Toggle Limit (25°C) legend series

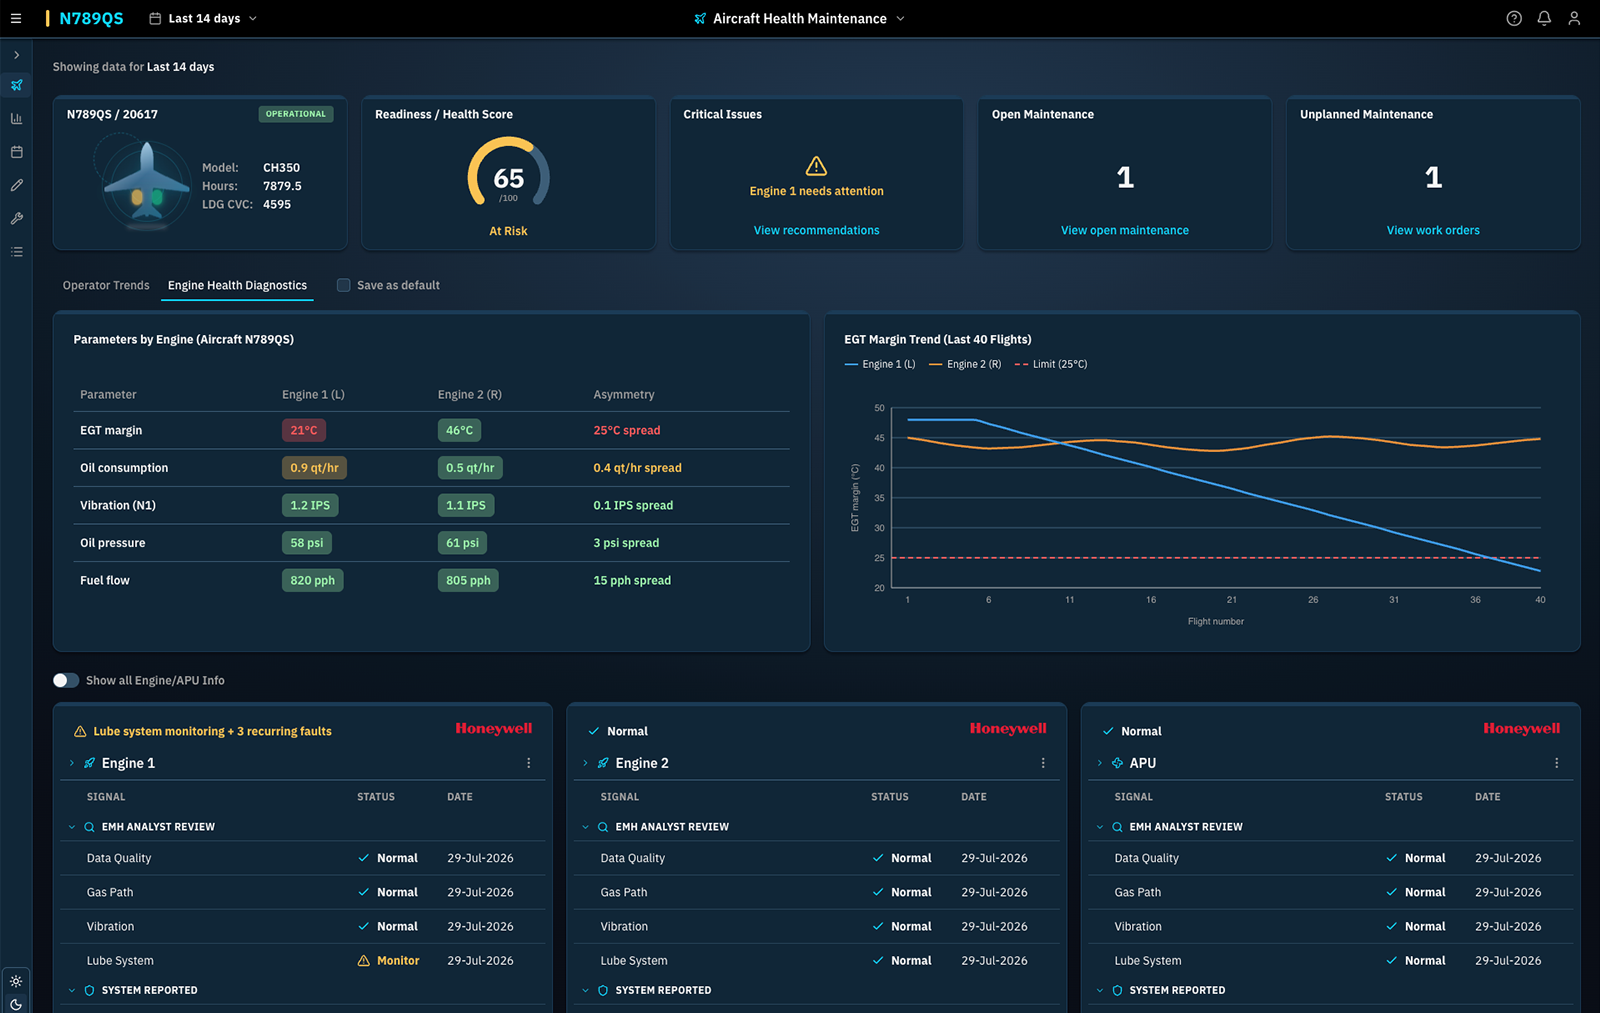tap(1051, 364)
